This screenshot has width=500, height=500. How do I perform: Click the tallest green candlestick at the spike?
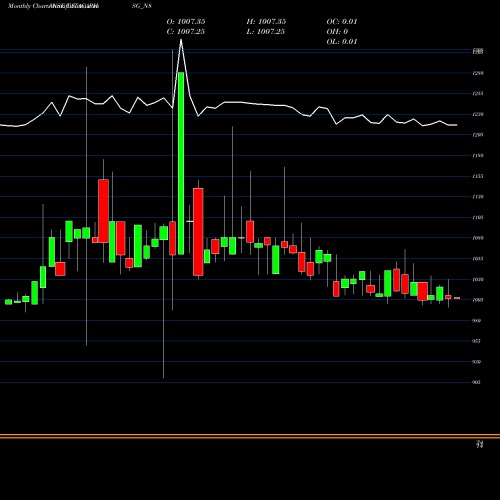[x=181, y=163]
